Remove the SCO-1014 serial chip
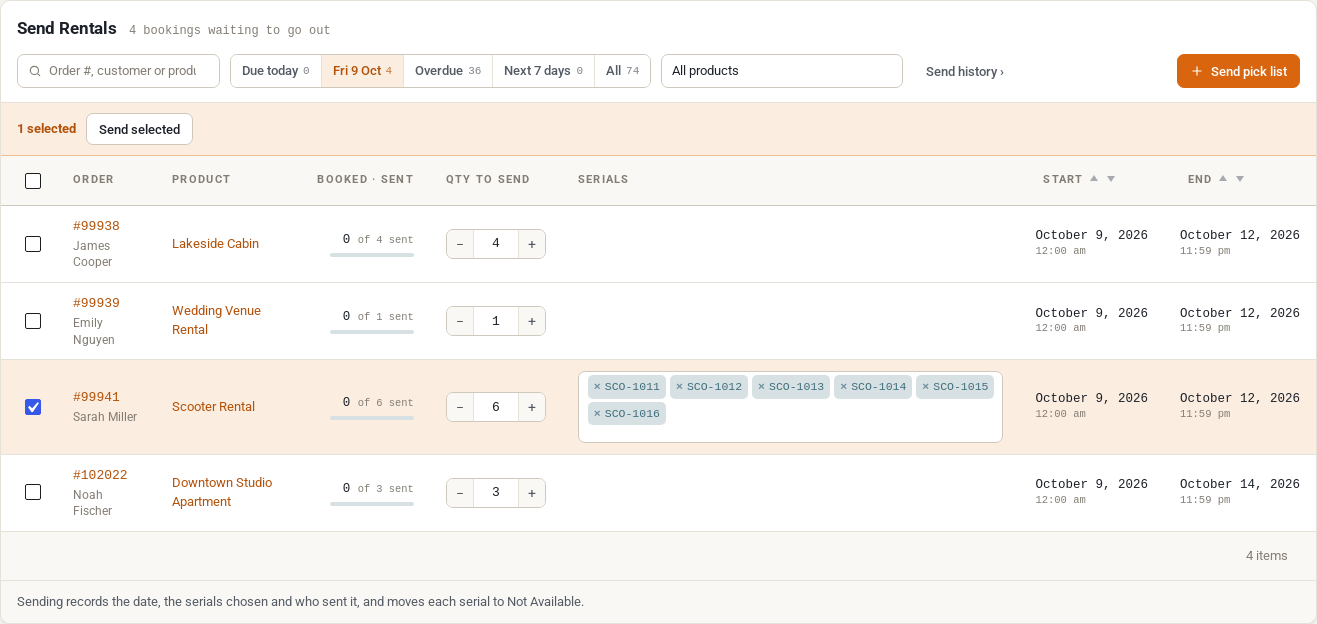The width and height of the screenshot is (1317, 624). (843, 387)
